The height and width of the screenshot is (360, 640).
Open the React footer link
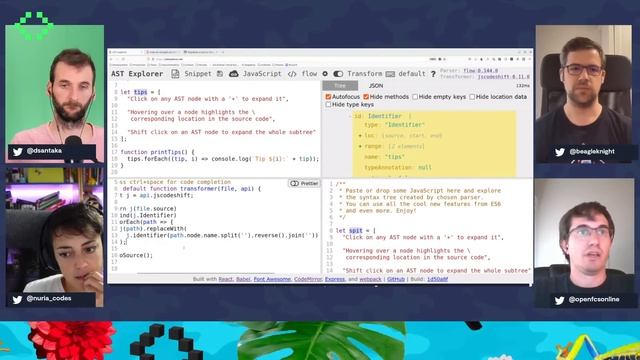pos(226,279)
